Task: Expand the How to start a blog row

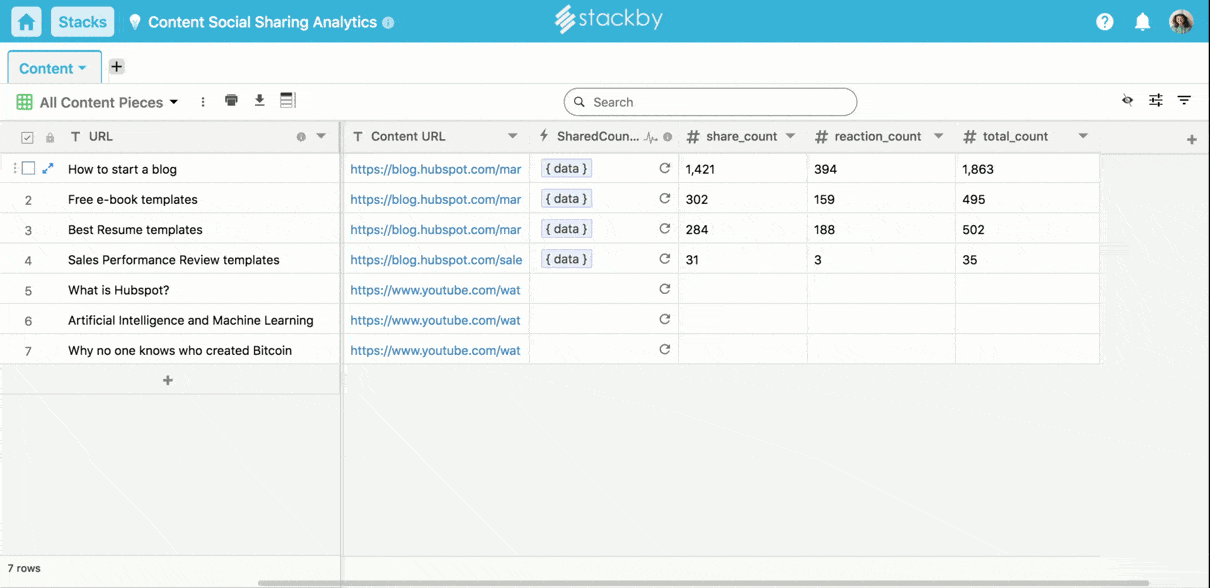Action: (x=48, y=169)
